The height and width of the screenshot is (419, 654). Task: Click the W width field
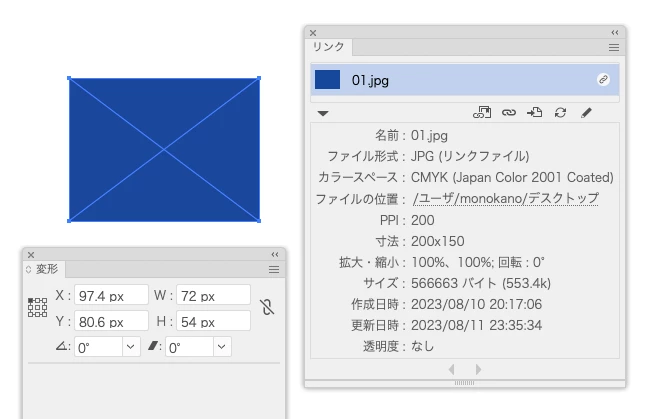tap(213, 296)
